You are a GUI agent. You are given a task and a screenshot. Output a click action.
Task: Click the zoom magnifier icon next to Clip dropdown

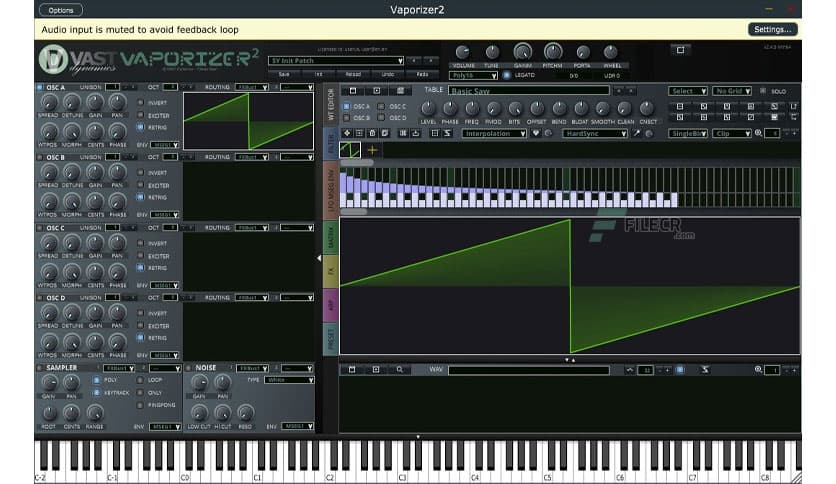[x=758, y=133]
